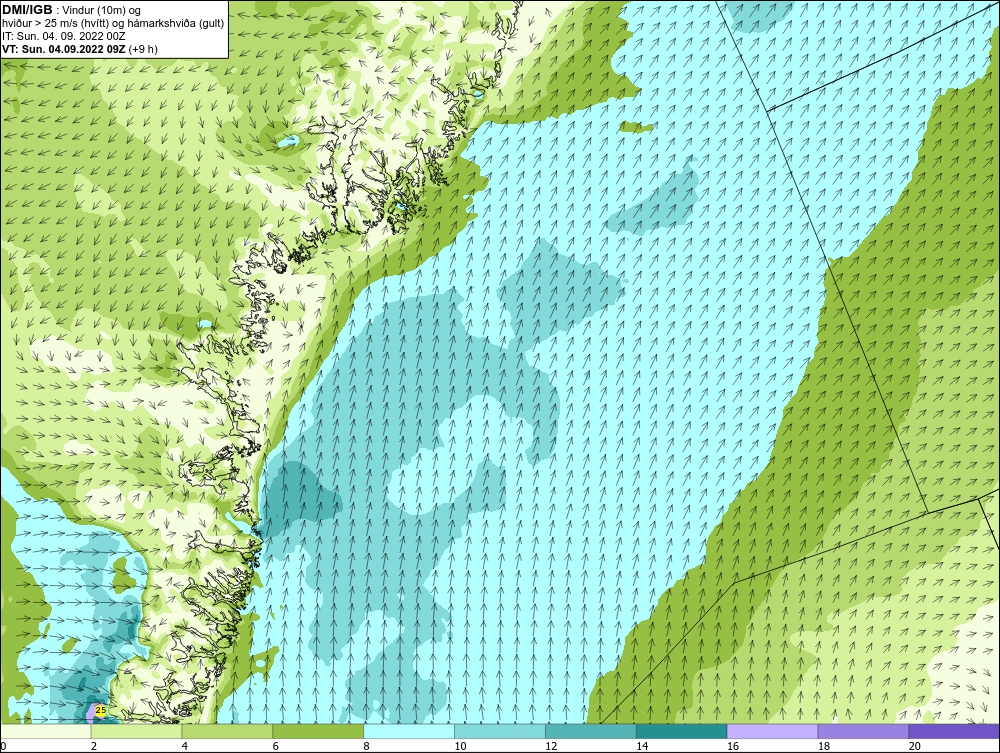Click the 18–20 m/s purple swatch
Image resolution: width=1000 pixels, height=753 pixels.
(x=864, y=731)
